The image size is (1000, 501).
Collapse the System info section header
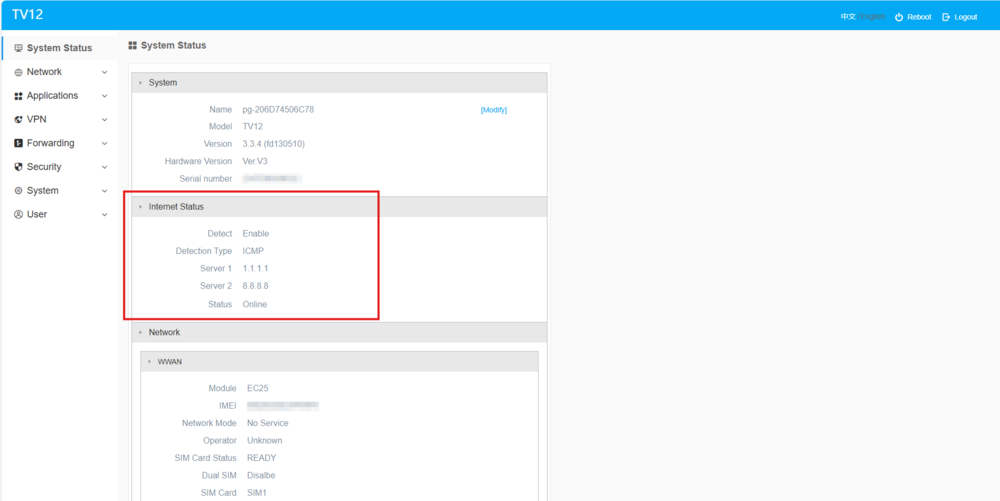tap(141, 83)
